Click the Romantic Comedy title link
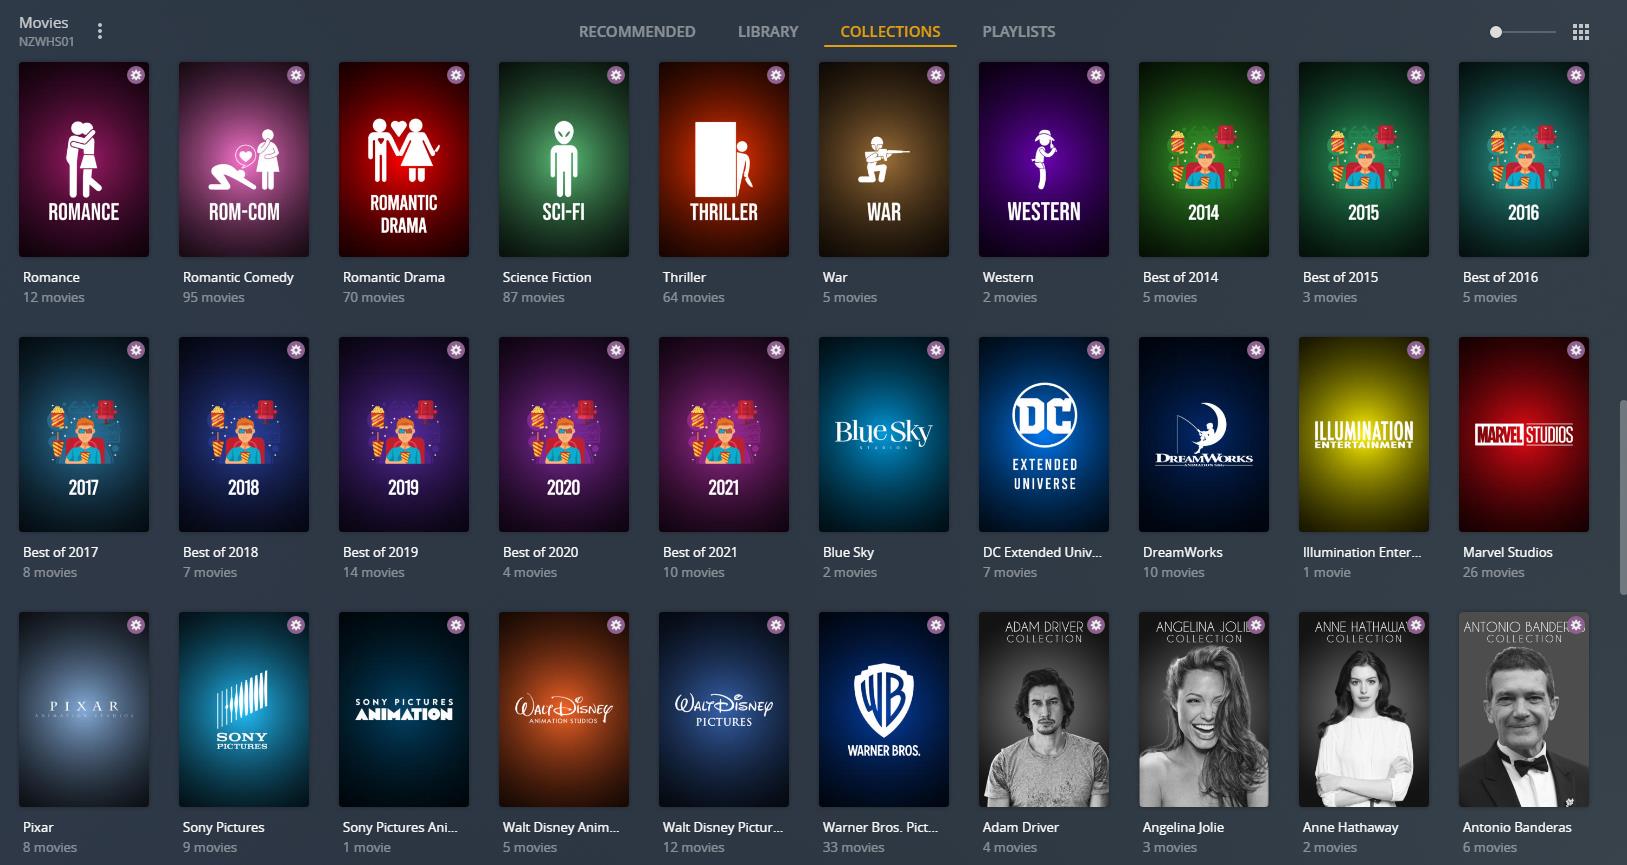The width and height of the screenshot is (1627, 865). pyautogui.click(x=238, y=277)
